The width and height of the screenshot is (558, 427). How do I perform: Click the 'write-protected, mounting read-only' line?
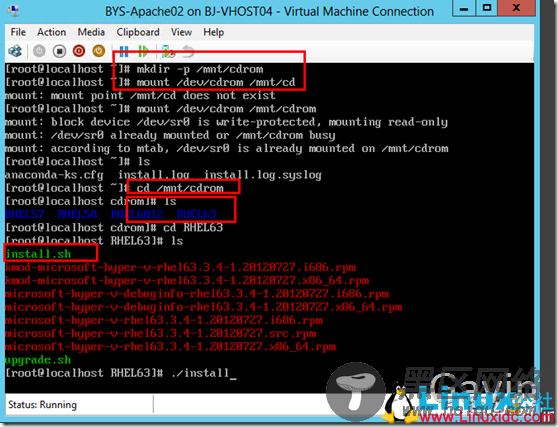[x=226, y=122]
